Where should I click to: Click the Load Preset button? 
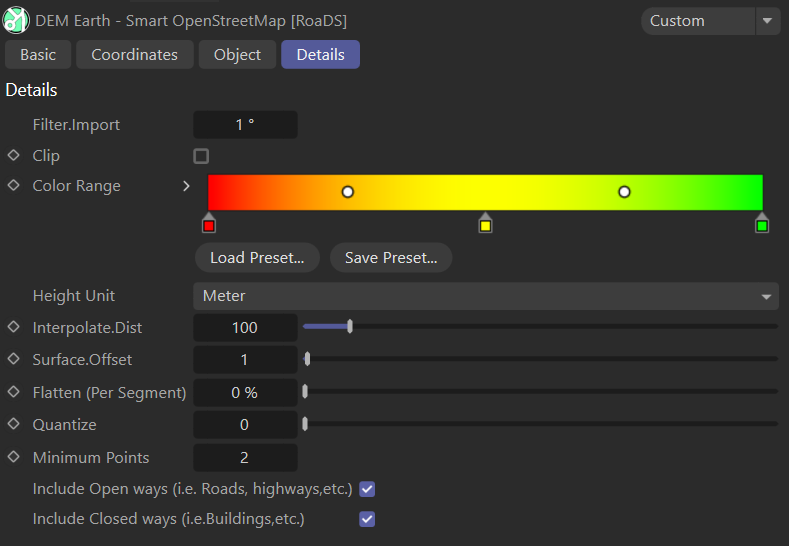[x=257, y=258]
